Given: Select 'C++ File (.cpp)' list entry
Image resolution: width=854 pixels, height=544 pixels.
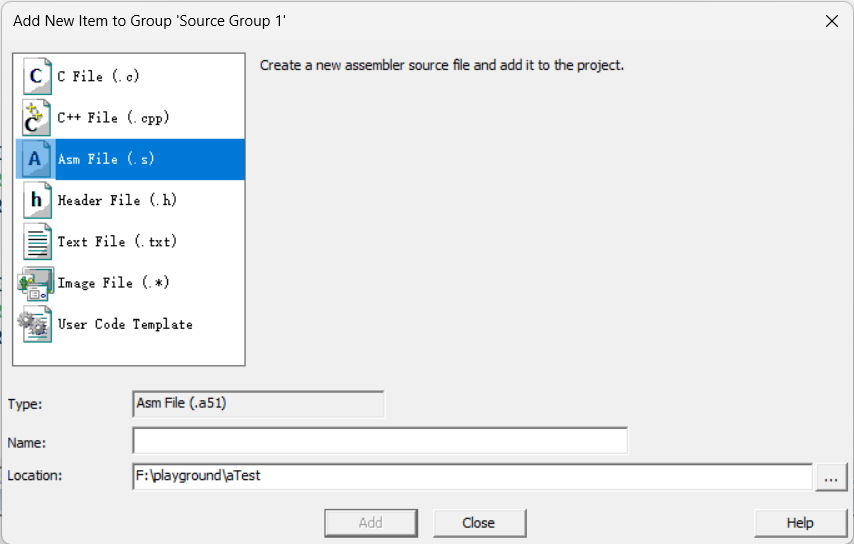Looking at the screenshot, I should click(x=113, y=118).
